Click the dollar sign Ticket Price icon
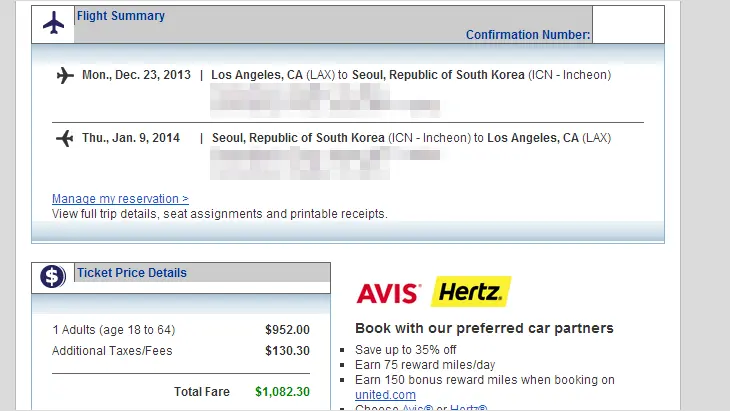 53,277
